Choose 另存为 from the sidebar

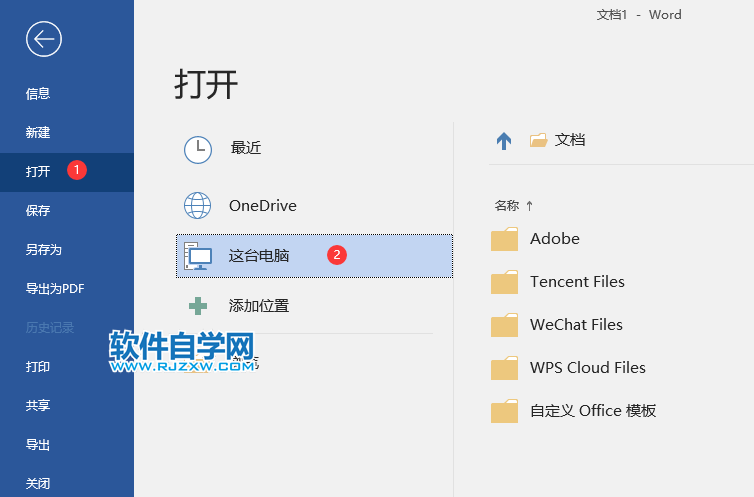(44, 250)
